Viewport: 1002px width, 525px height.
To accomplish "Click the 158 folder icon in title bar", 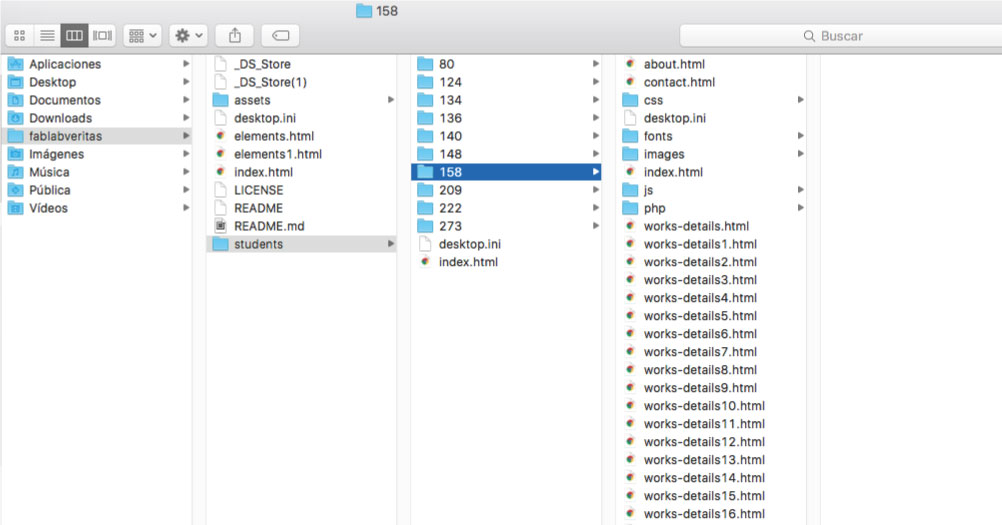I will click(x=364, y=11).
